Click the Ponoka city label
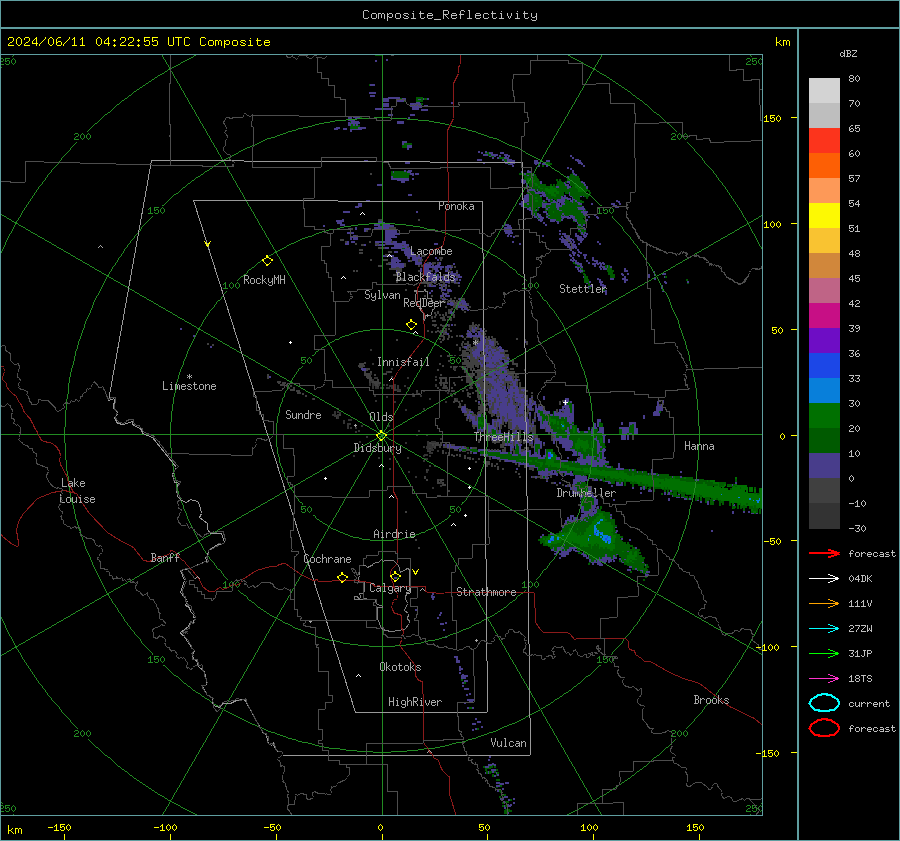This screenshot has width=900, height=841. (456, 206)
